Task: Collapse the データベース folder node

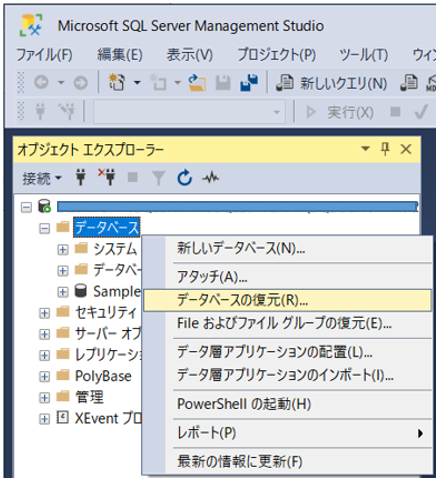Action: click(44, 228)
